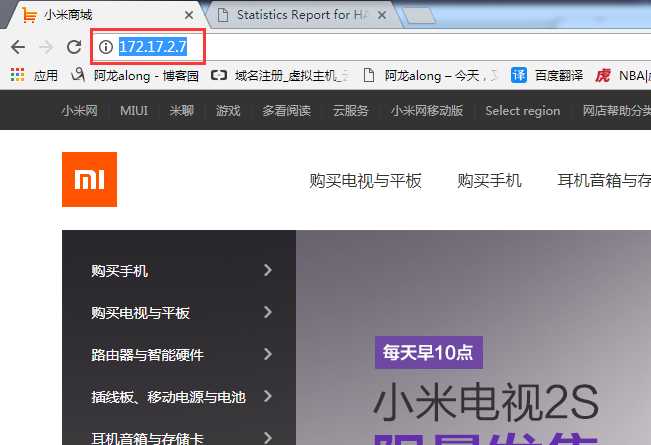Screen dimensions: 651x445
Task: Switch to Statistics Report for HA tab
Action: coord(301,15)
